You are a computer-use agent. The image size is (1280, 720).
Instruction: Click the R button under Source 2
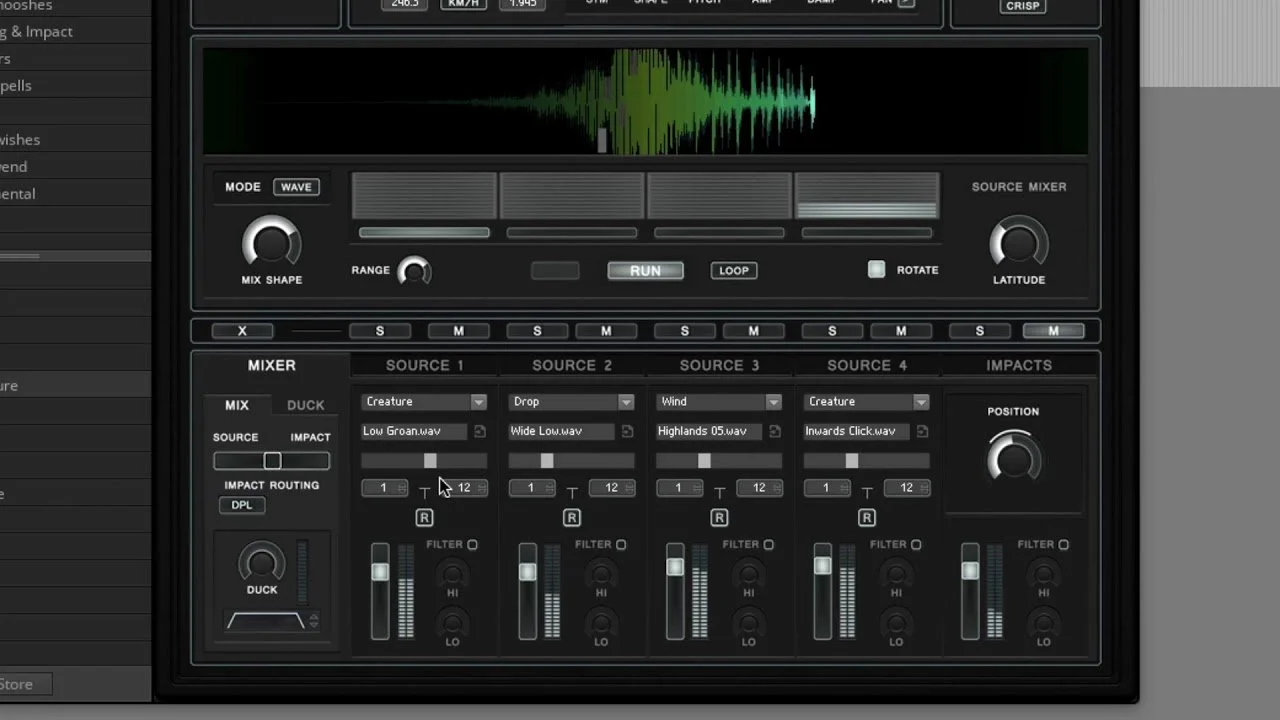572,517
